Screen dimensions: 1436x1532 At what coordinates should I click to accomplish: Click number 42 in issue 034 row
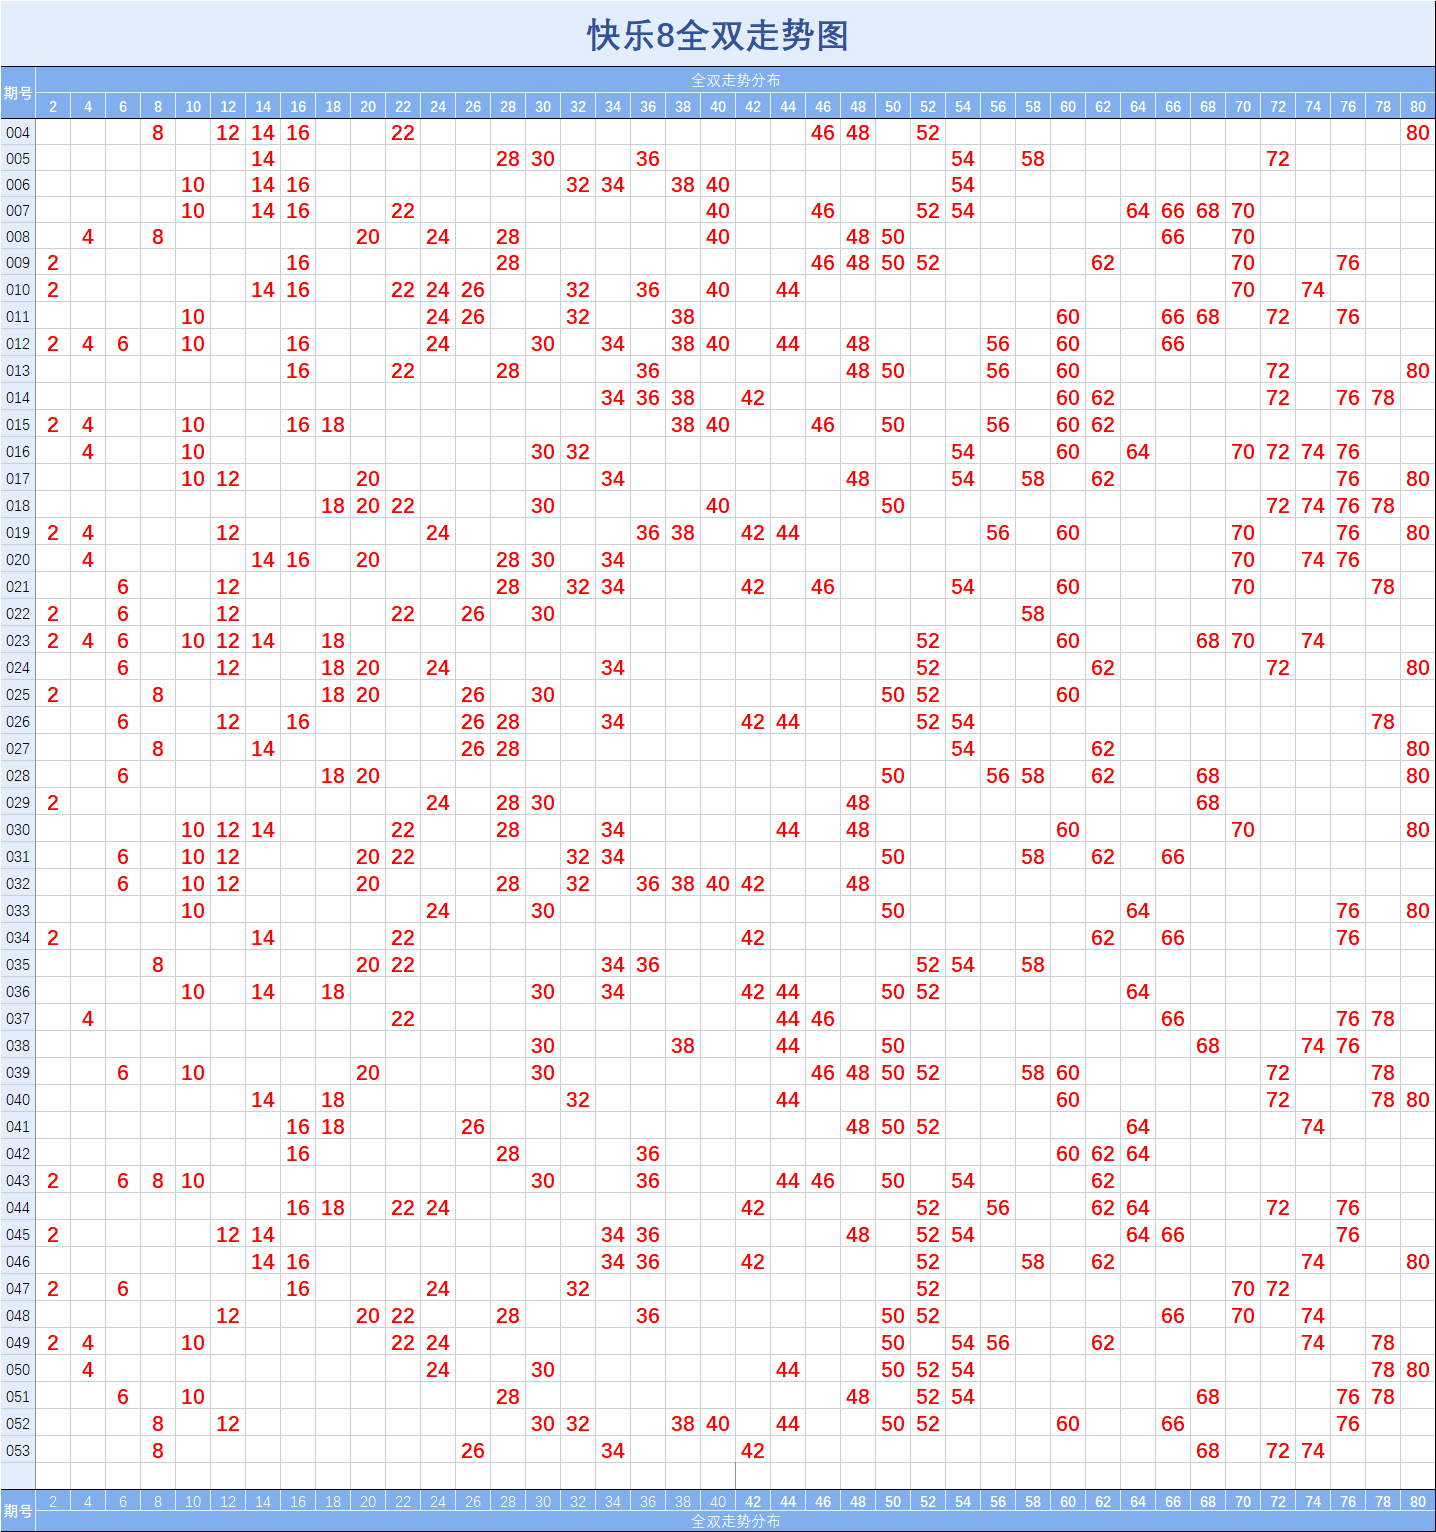coord(753,937)
